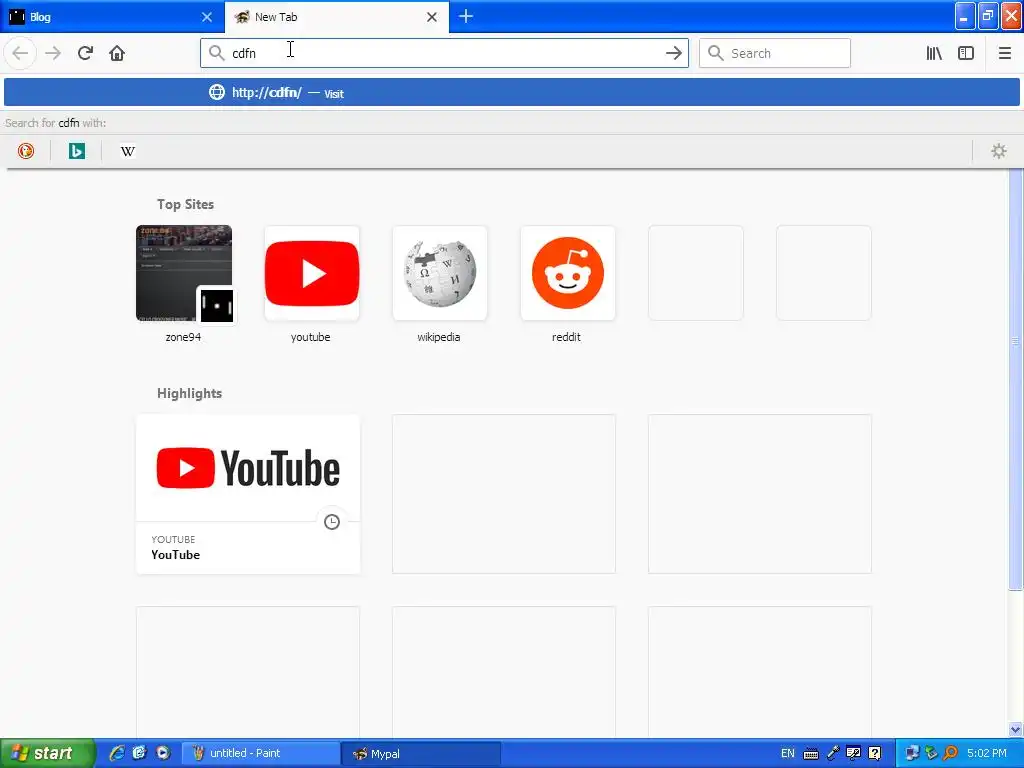Open the reddit top site tile
The image size is (1024, 768).
(568, 274)
